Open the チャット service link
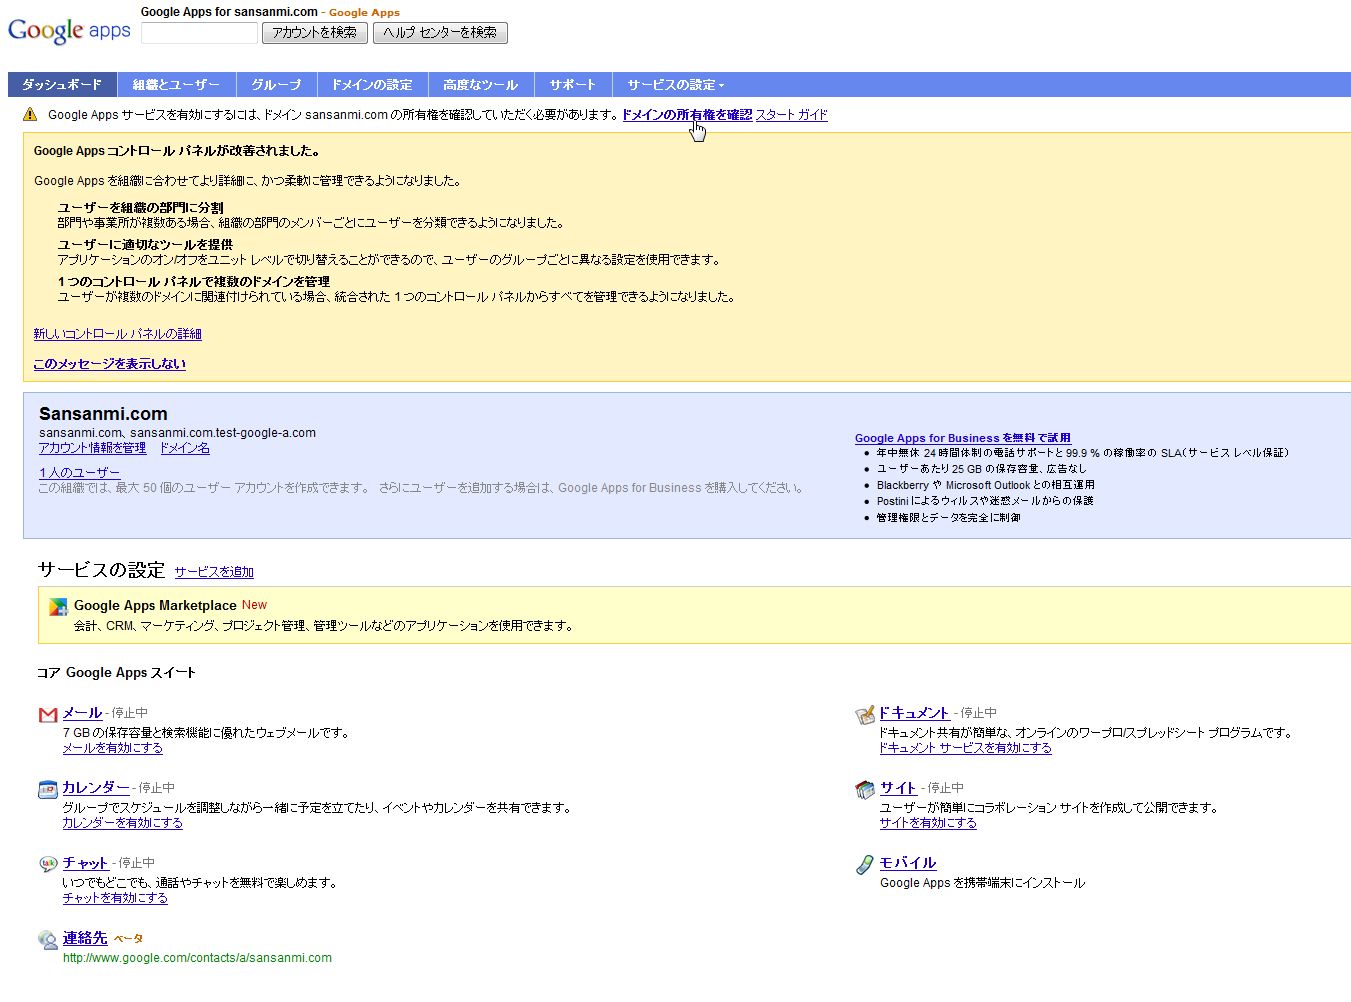 point(85,863)
